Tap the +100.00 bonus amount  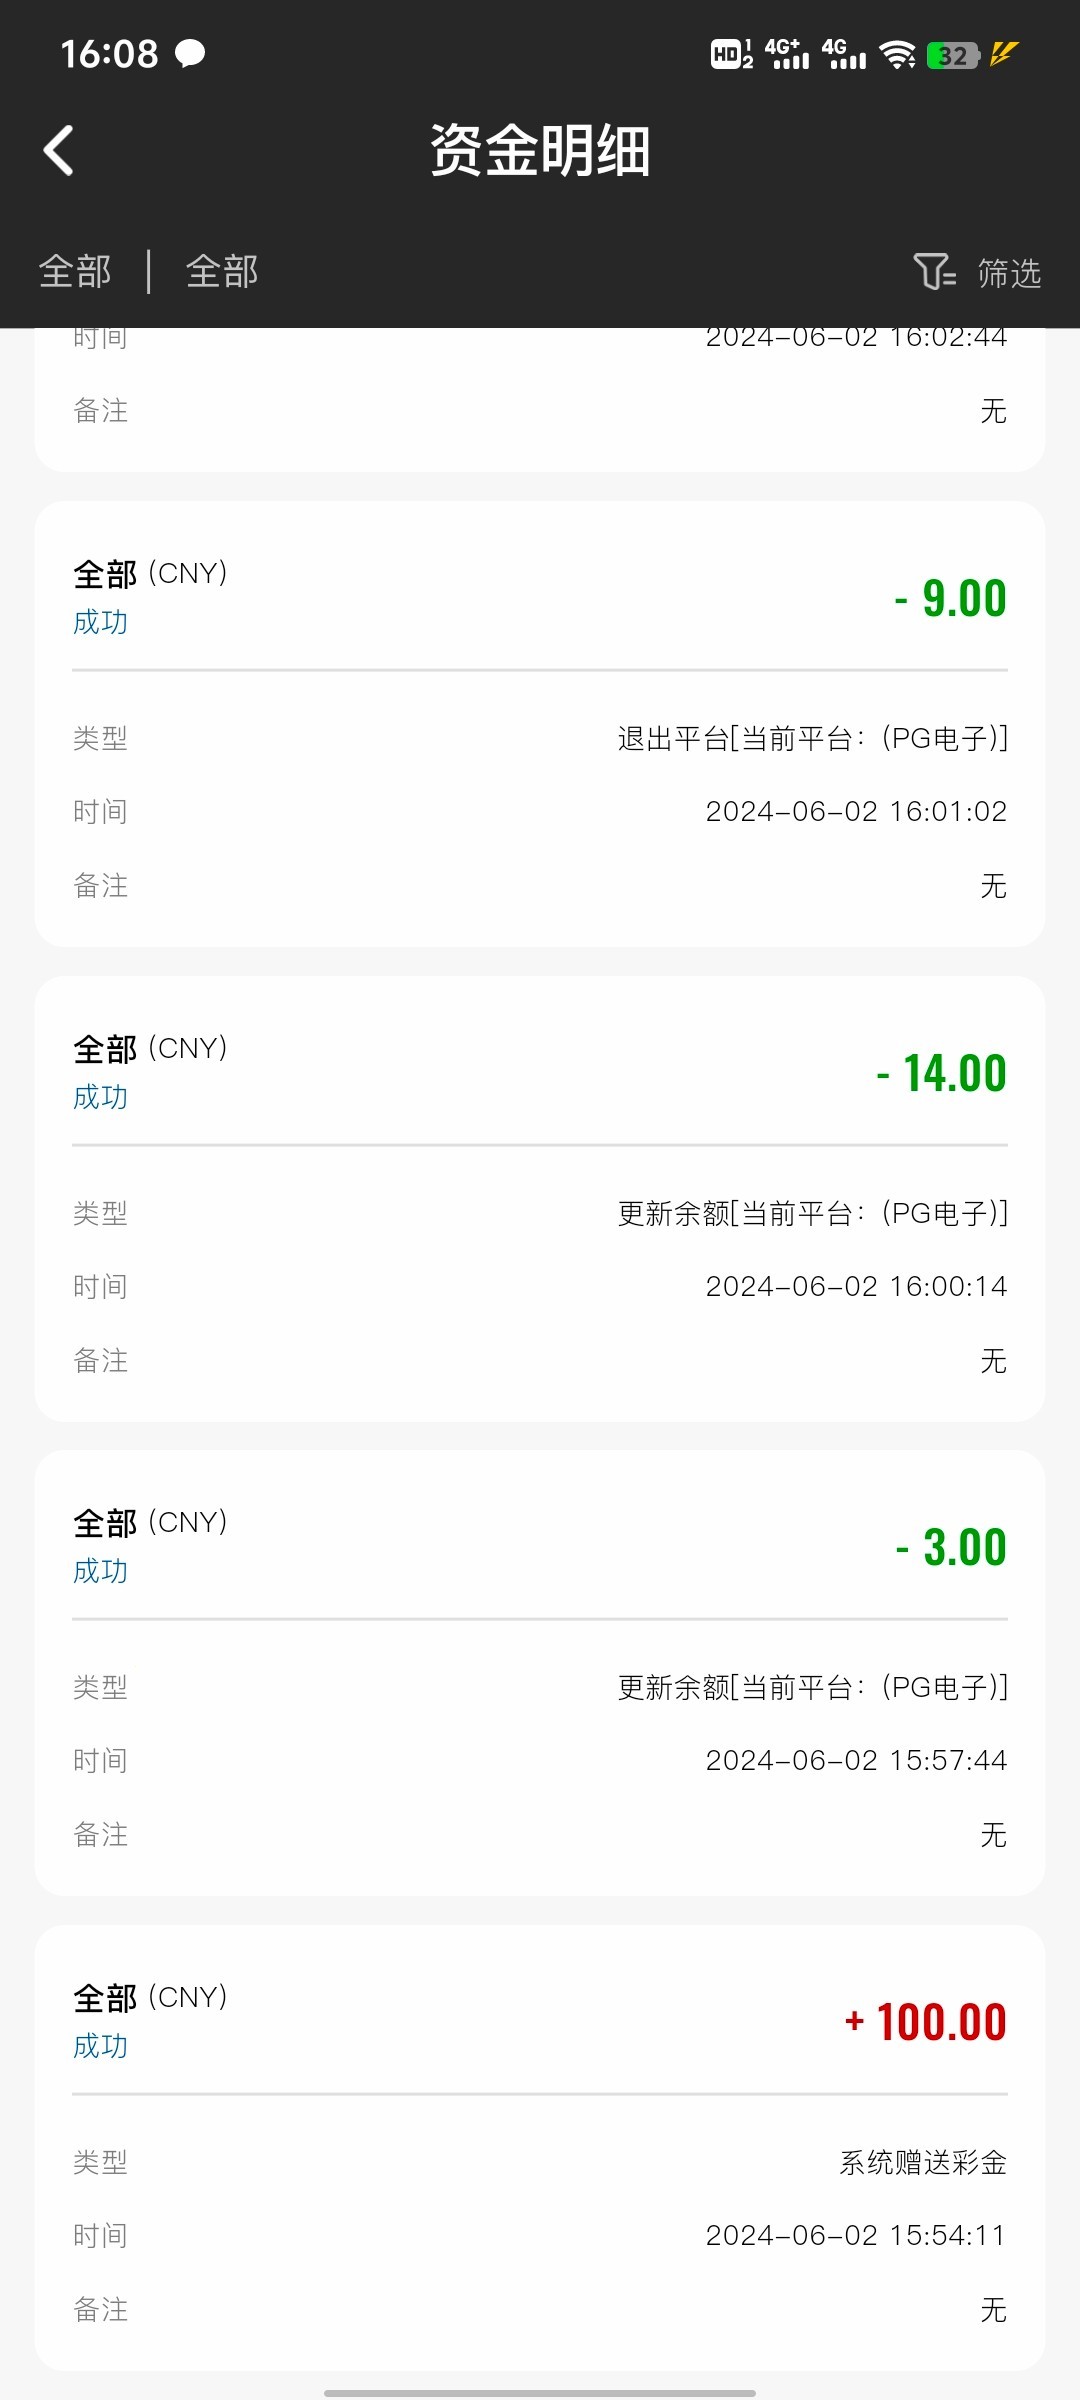click(926, 2022)
